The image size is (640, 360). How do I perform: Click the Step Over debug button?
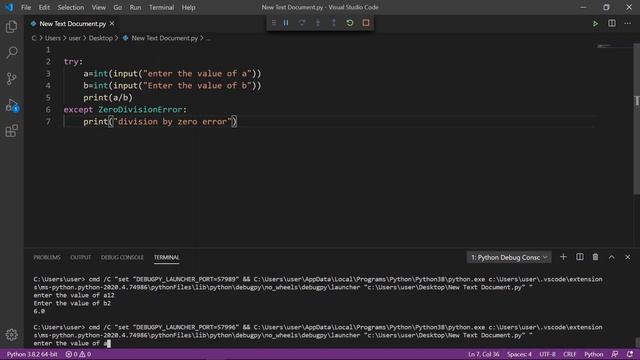click(x=302, y=23)
